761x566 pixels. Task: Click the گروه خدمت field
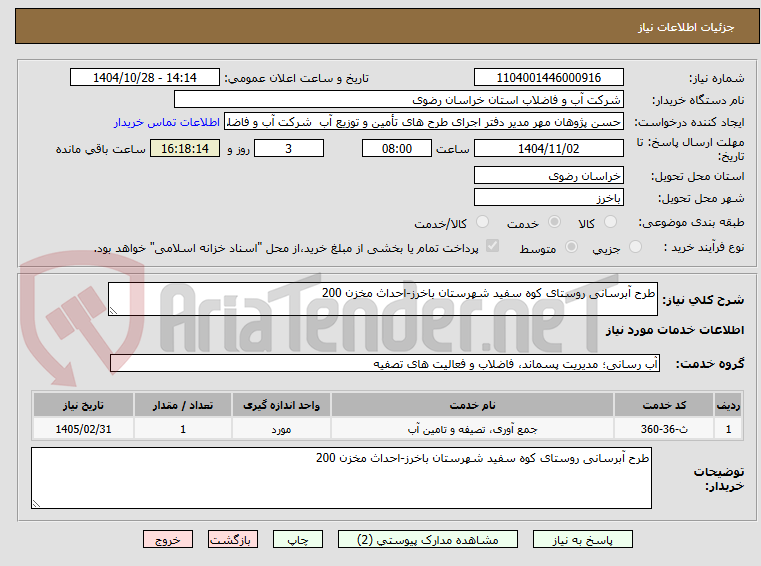385,364
